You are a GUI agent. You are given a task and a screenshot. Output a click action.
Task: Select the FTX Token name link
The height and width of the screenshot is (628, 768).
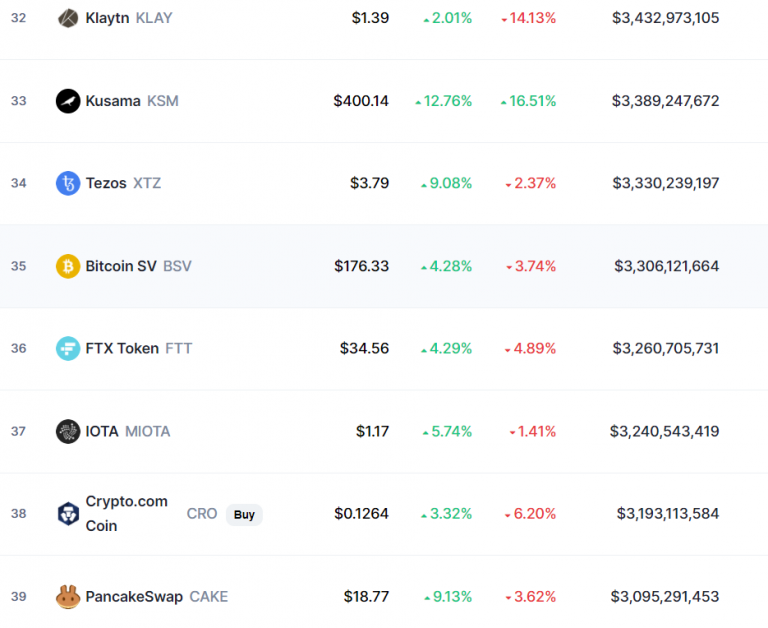[x=139, y=348]
